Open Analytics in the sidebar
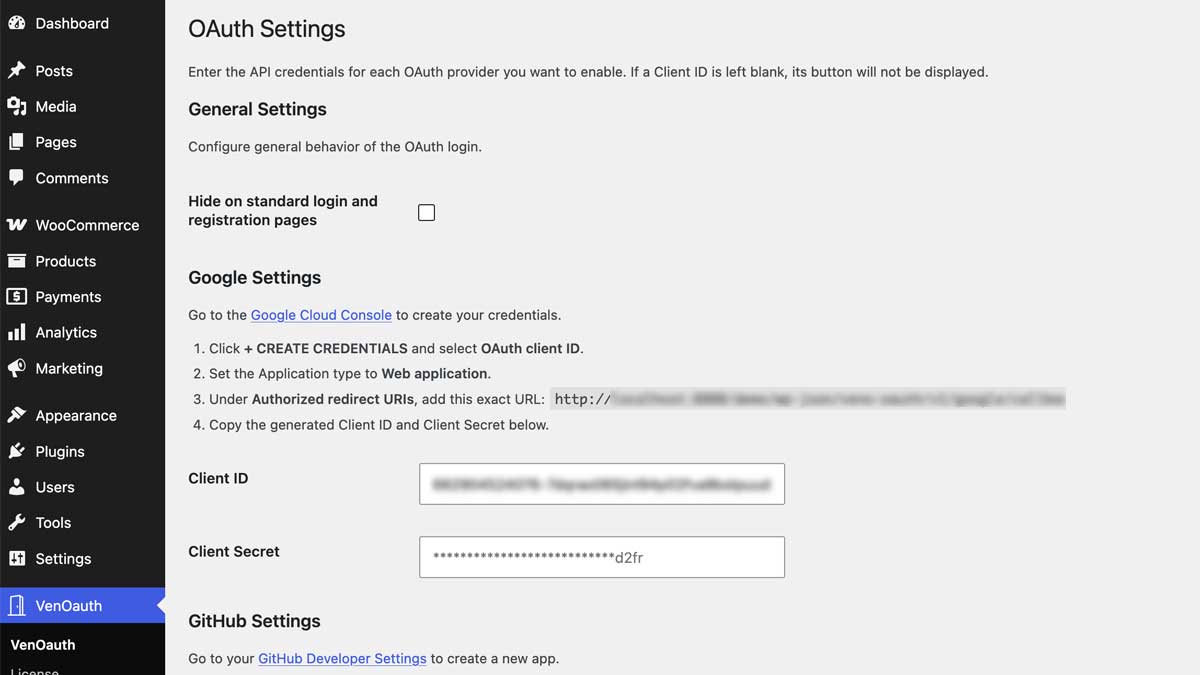Screen dimensions: 1200x675 (x=82, y=332)
